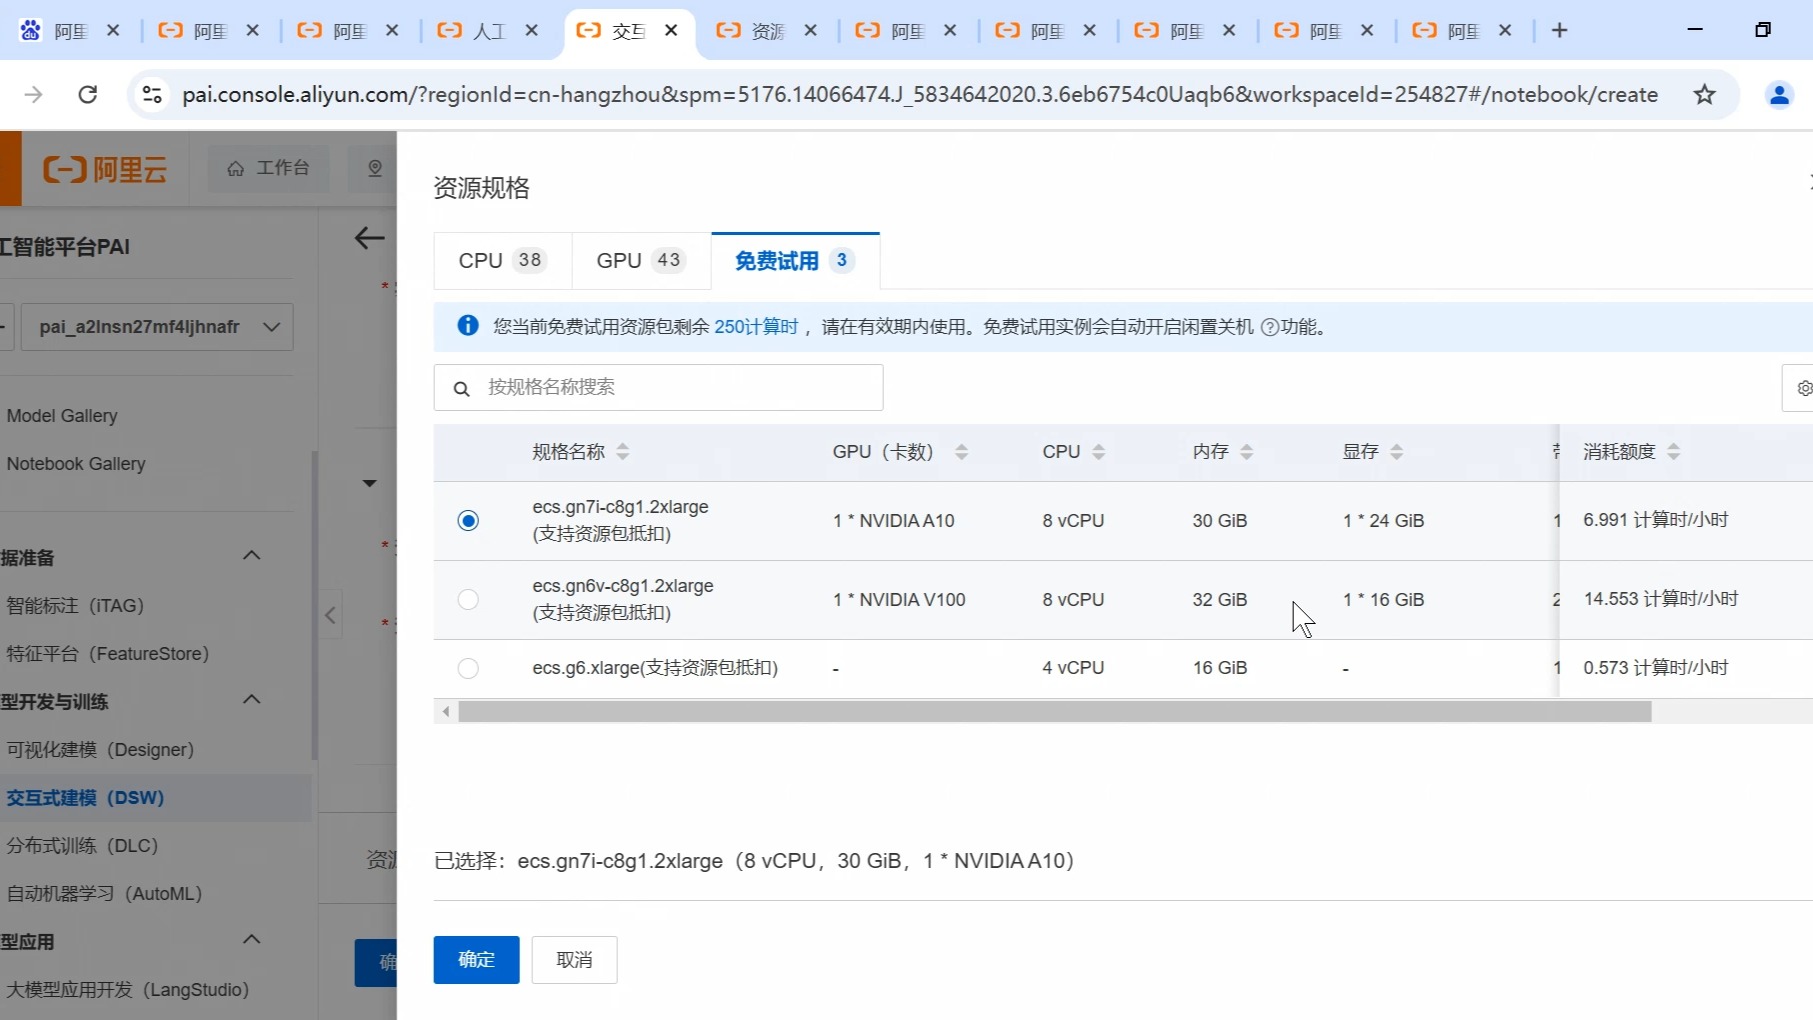
Task: Go forward in browser navigation
Action: click(33, 94)
